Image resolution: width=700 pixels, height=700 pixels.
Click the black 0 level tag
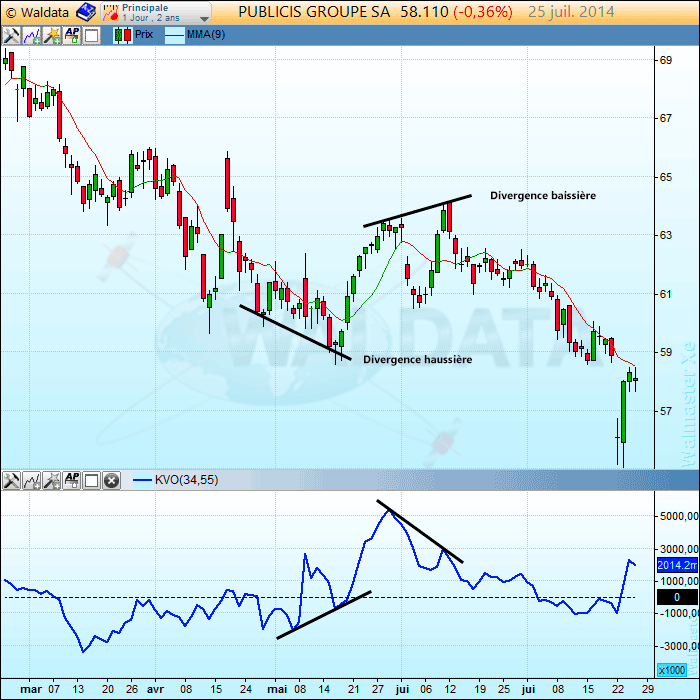coord(677,597)
